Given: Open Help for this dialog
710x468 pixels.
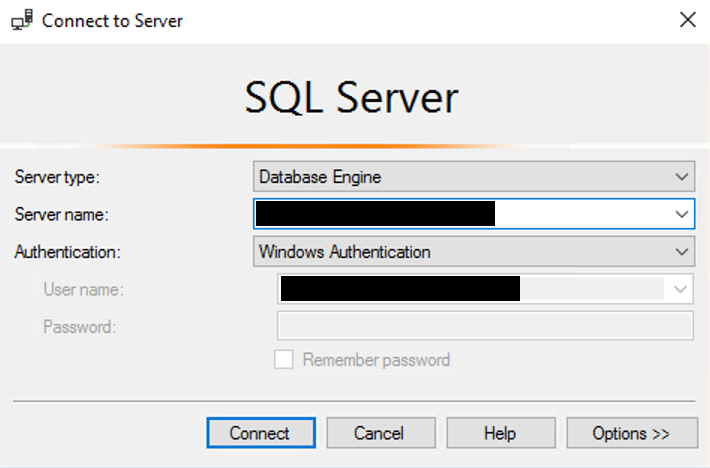Looking at the screenshot, I should 501,433.
